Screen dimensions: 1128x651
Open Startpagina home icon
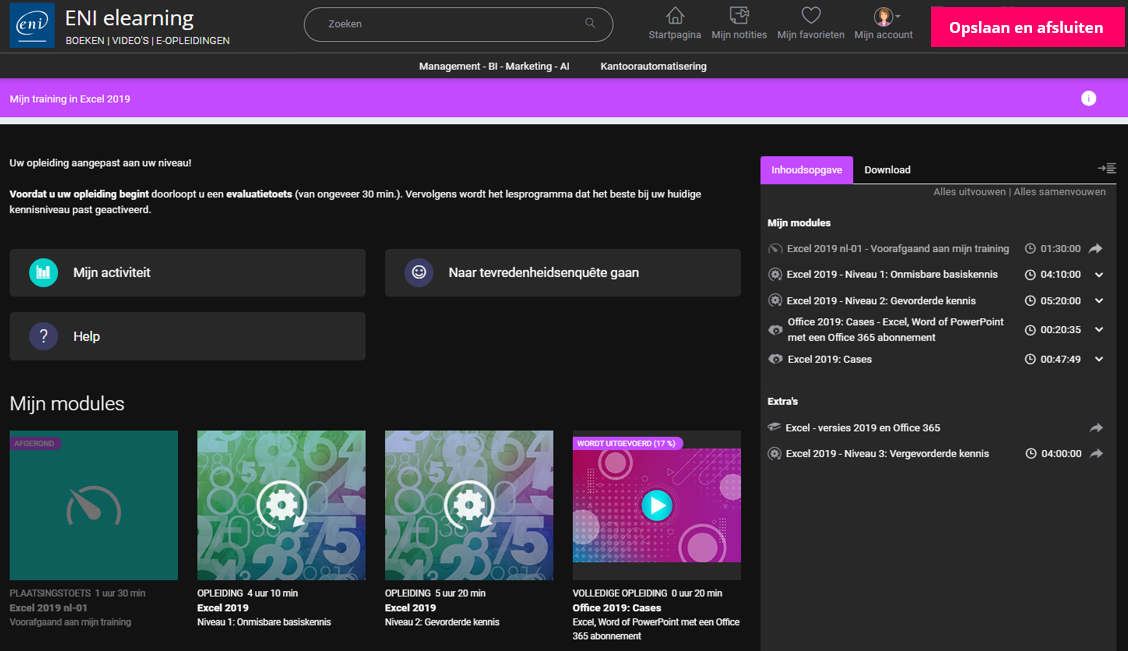[675, 15]
